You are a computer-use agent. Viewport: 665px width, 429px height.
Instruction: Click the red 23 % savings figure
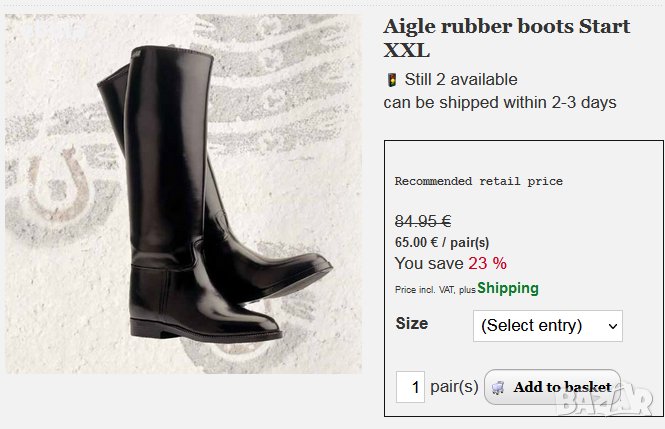click(488, 263)
